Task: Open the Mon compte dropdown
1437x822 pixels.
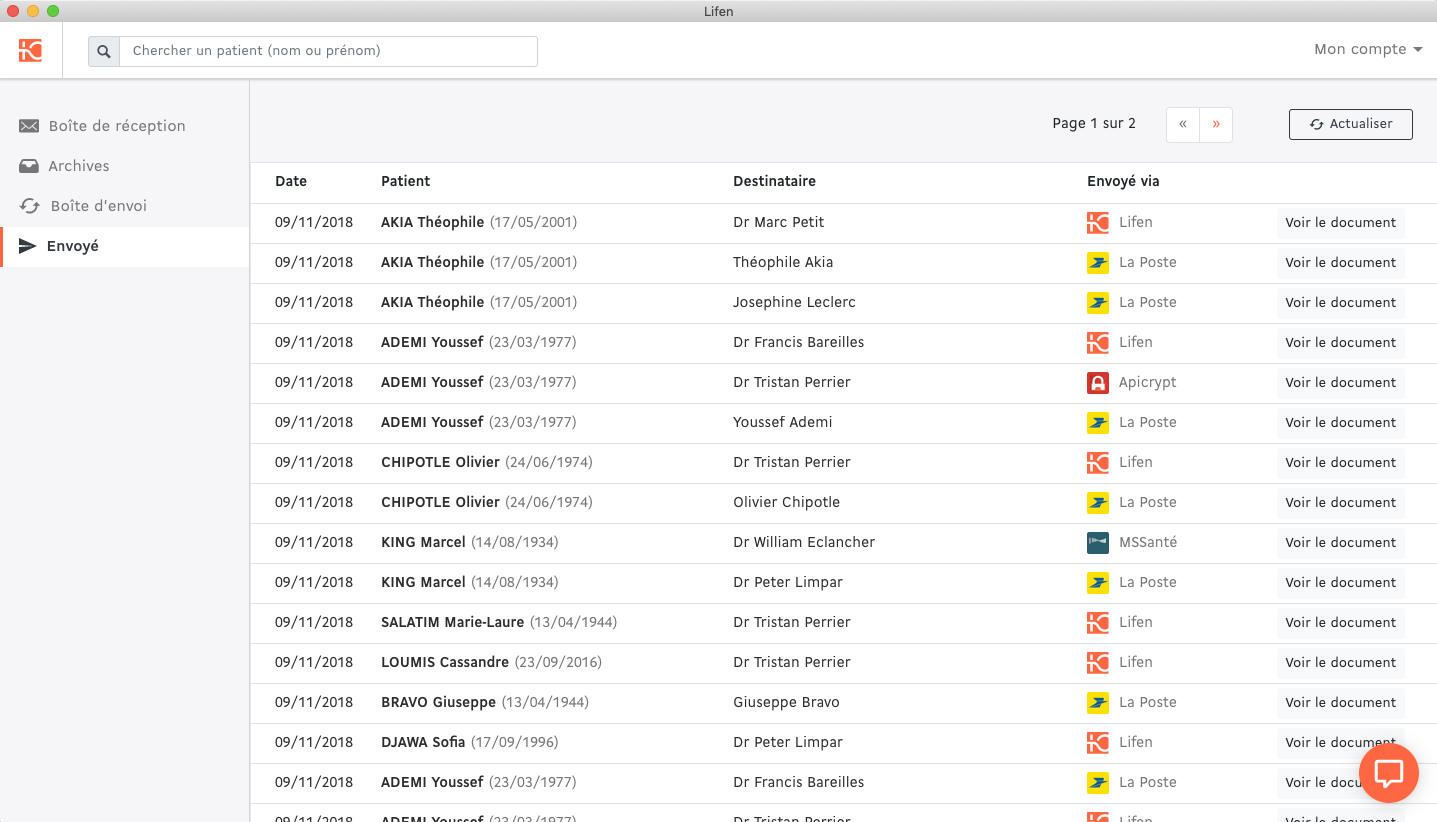Action: (1368, 49)
